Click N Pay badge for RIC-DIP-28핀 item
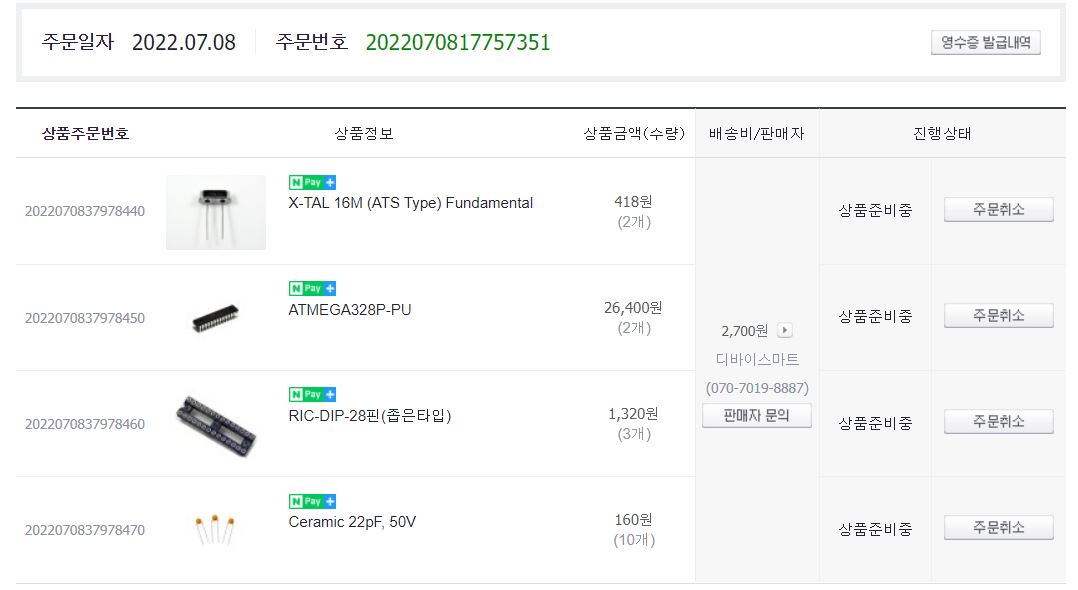1078x590 pixels. pyautogui.click(x=312, y=394)
